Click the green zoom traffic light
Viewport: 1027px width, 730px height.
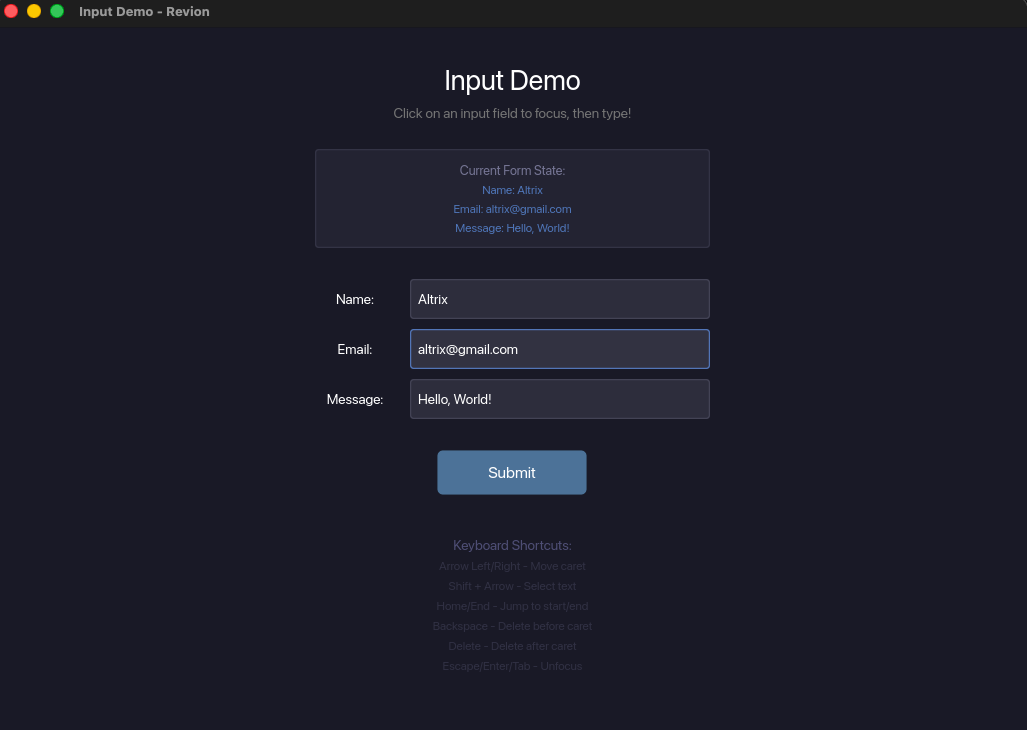56,11
